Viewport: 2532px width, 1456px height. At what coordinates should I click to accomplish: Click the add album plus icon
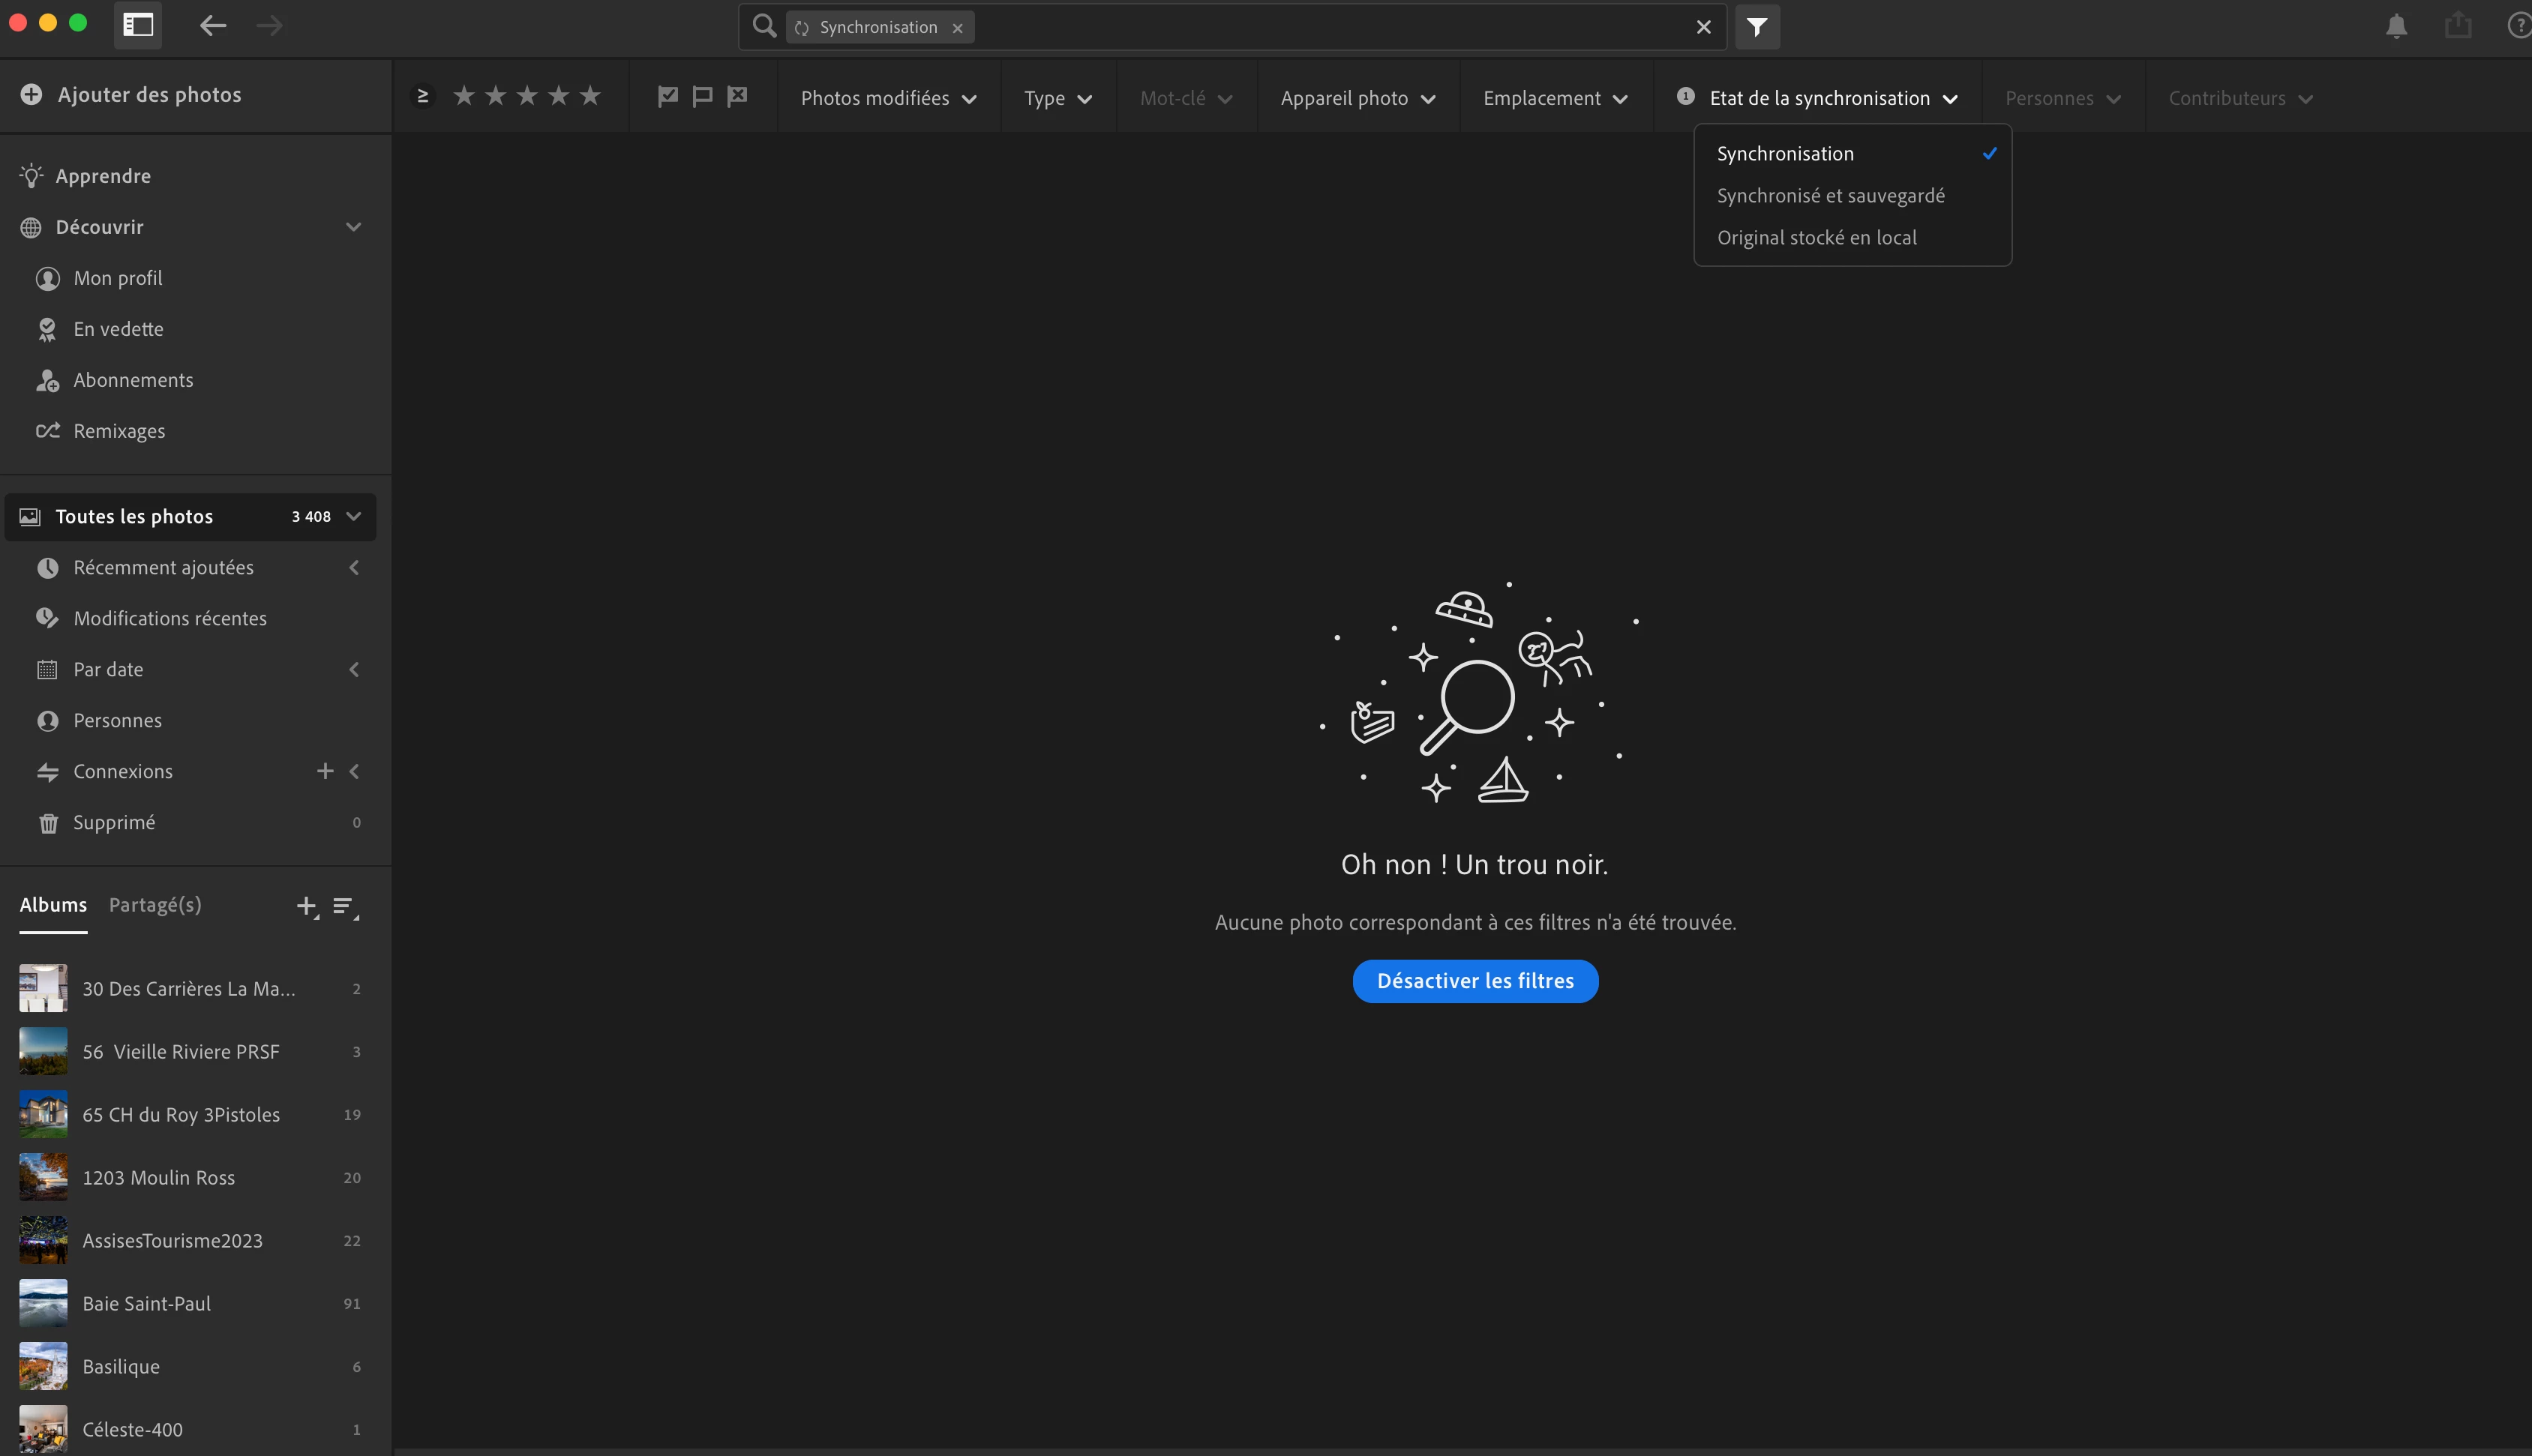click(306, 906)
